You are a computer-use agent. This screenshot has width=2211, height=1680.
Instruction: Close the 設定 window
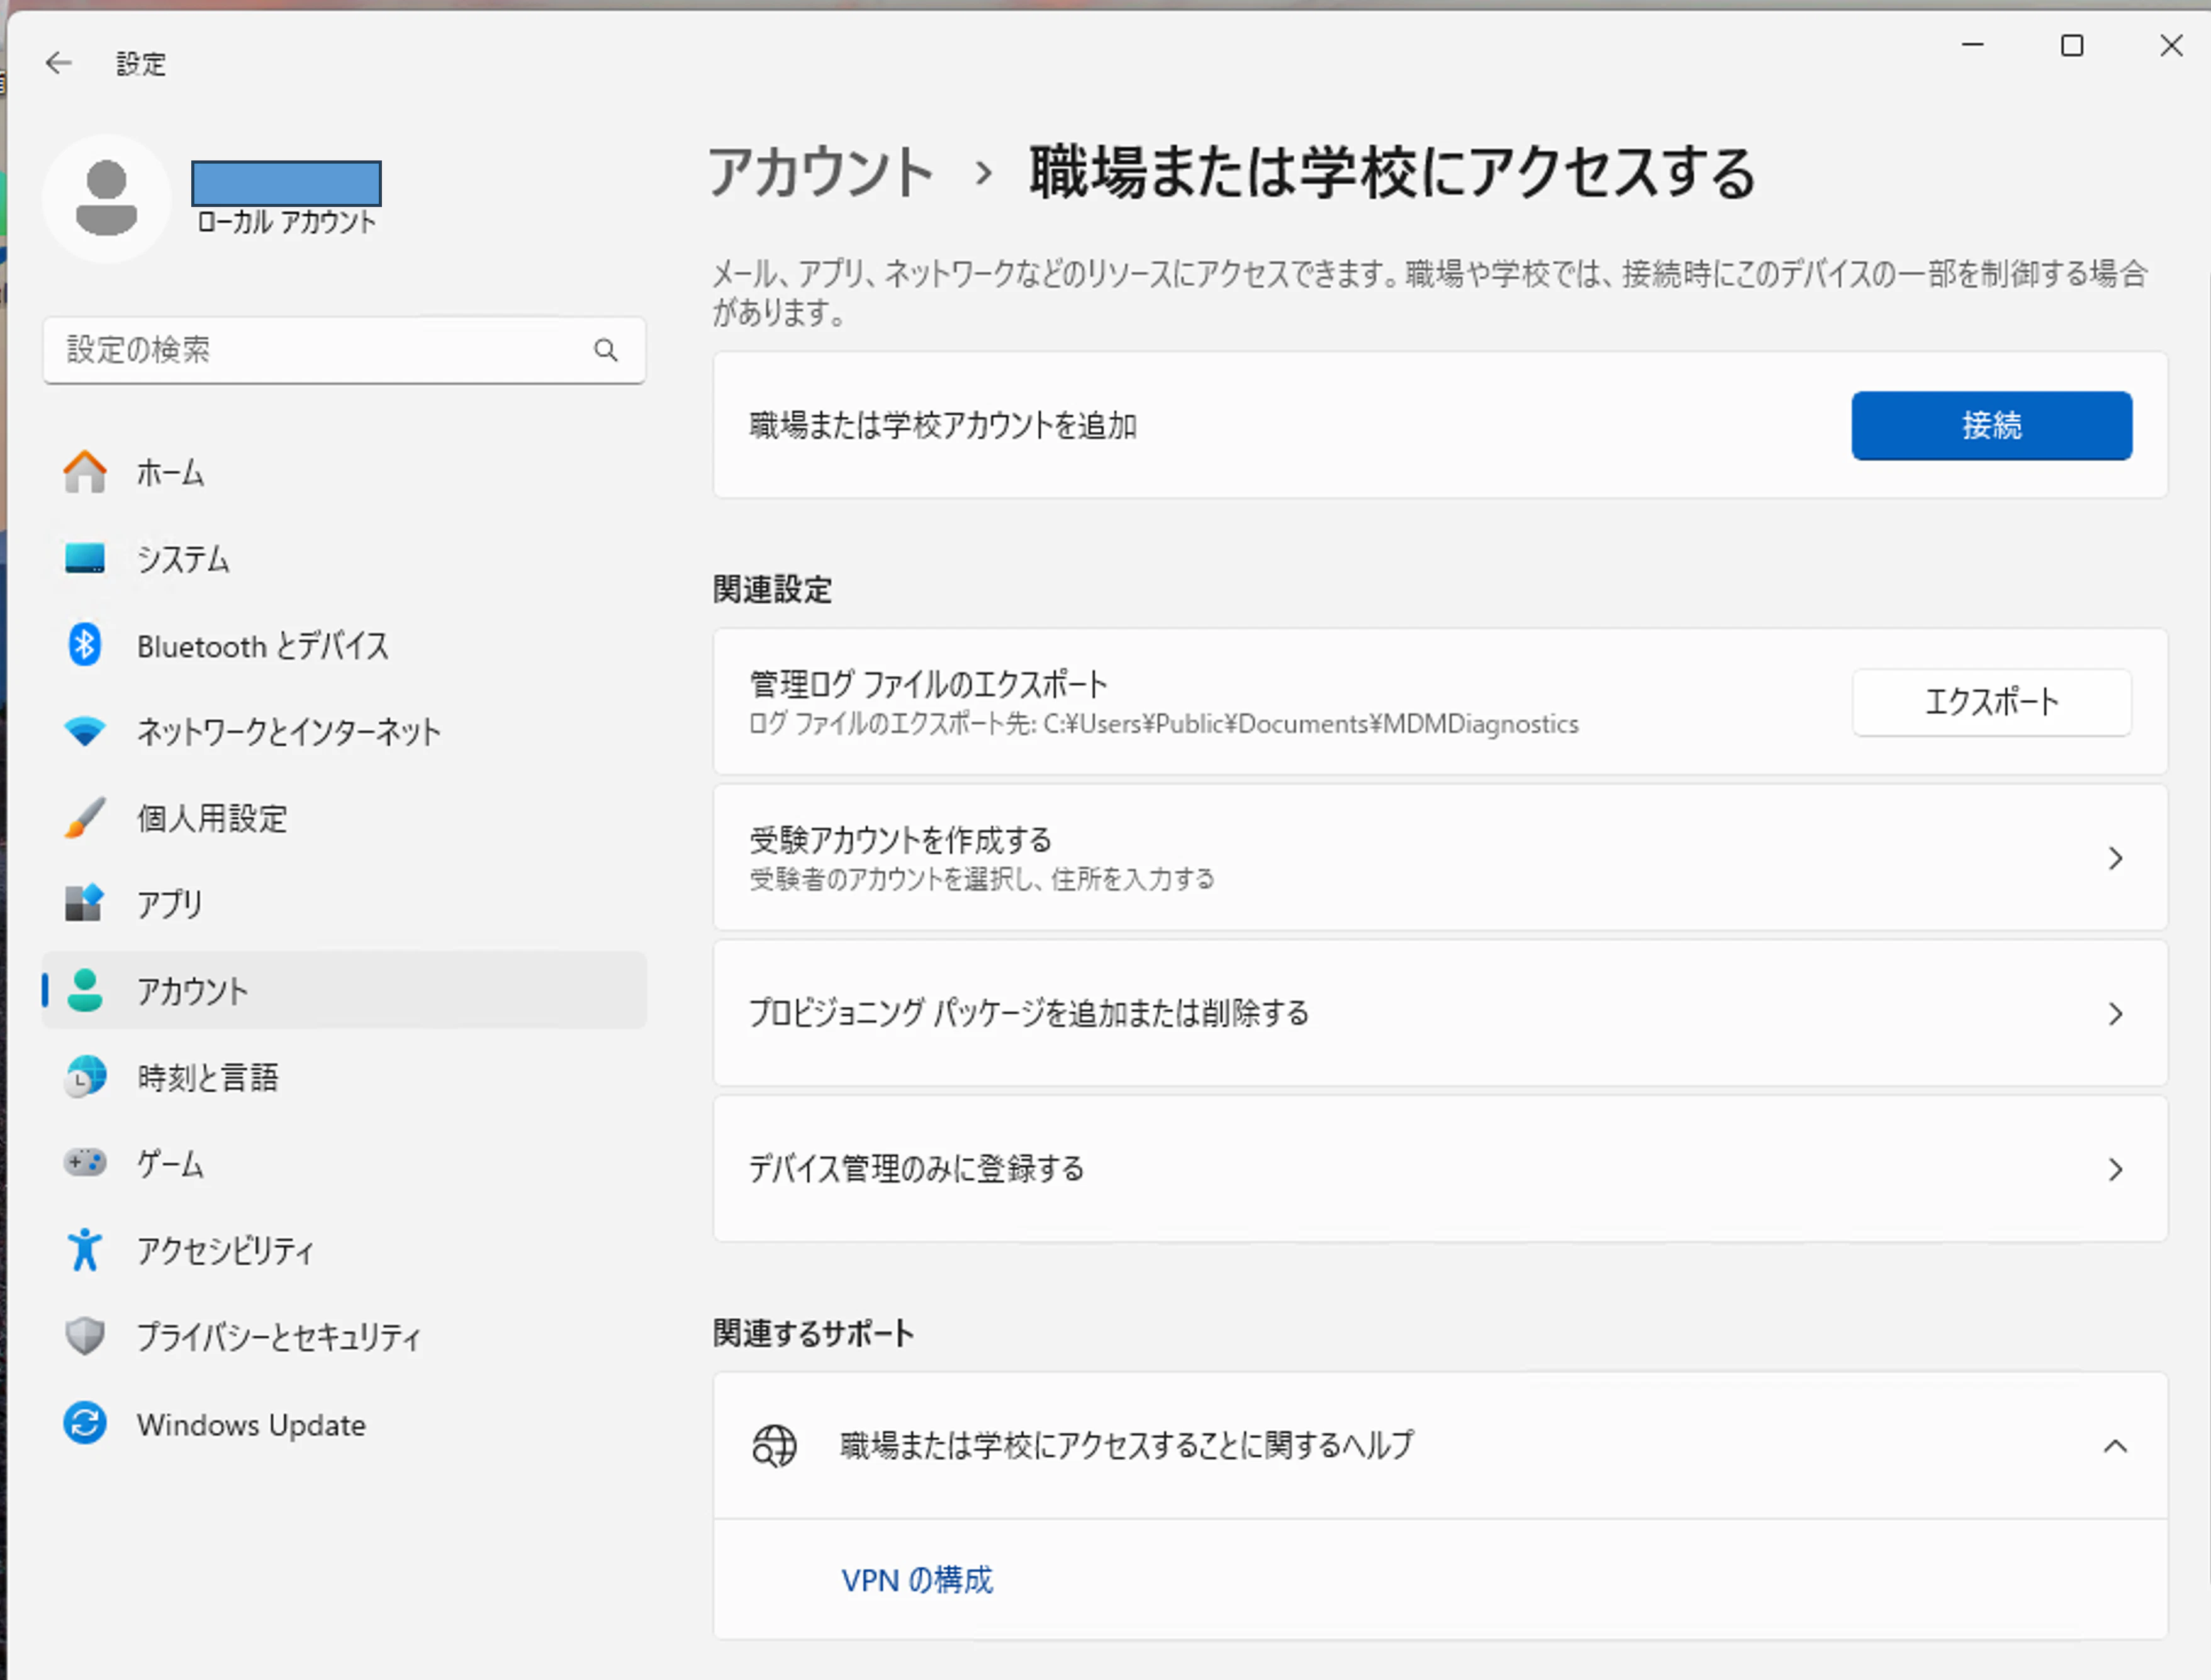click(2171, 45)
